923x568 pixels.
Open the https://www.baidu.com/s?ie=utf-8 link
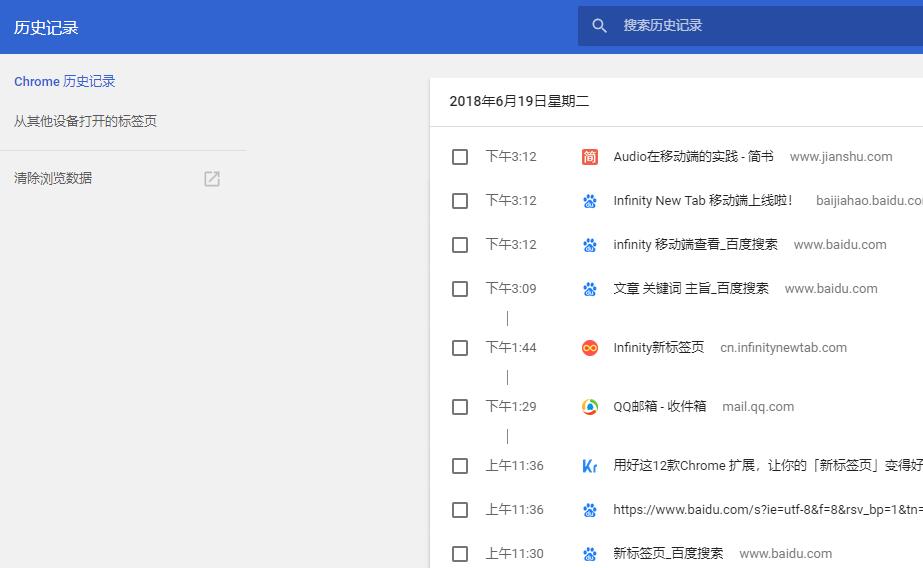coord(768,510)
